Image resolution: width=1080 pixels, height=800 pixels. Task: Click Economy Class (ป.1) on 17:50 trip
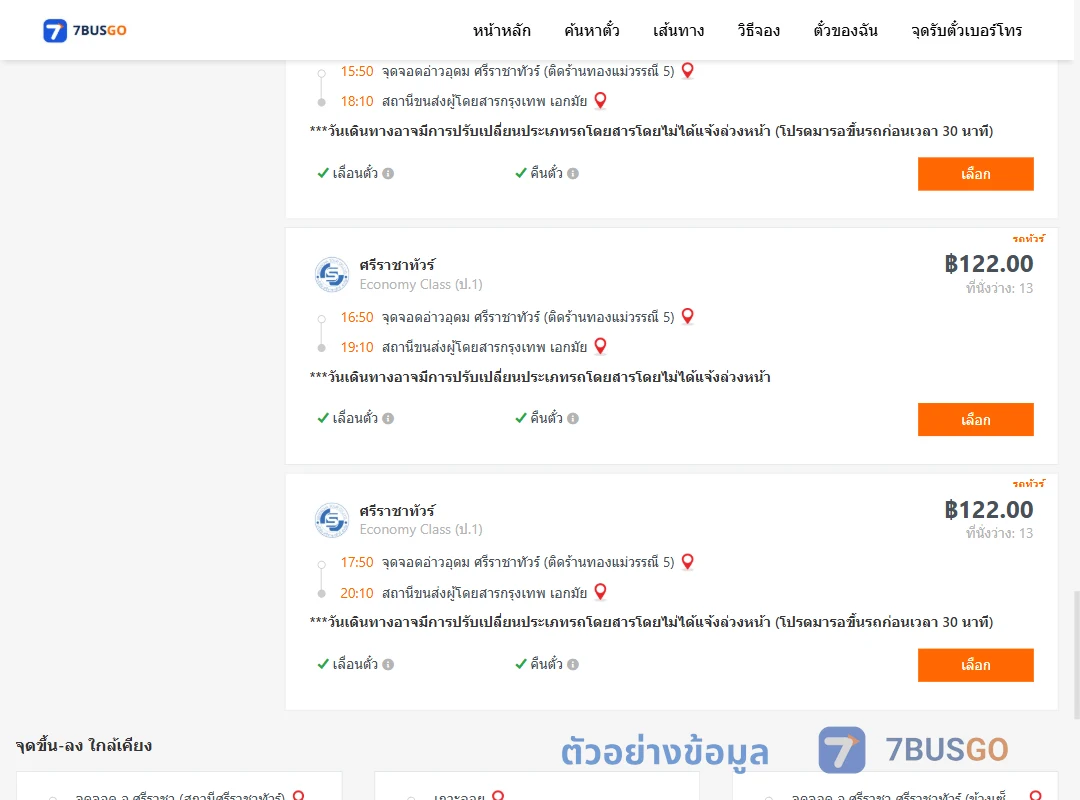[x=421, y=530]
